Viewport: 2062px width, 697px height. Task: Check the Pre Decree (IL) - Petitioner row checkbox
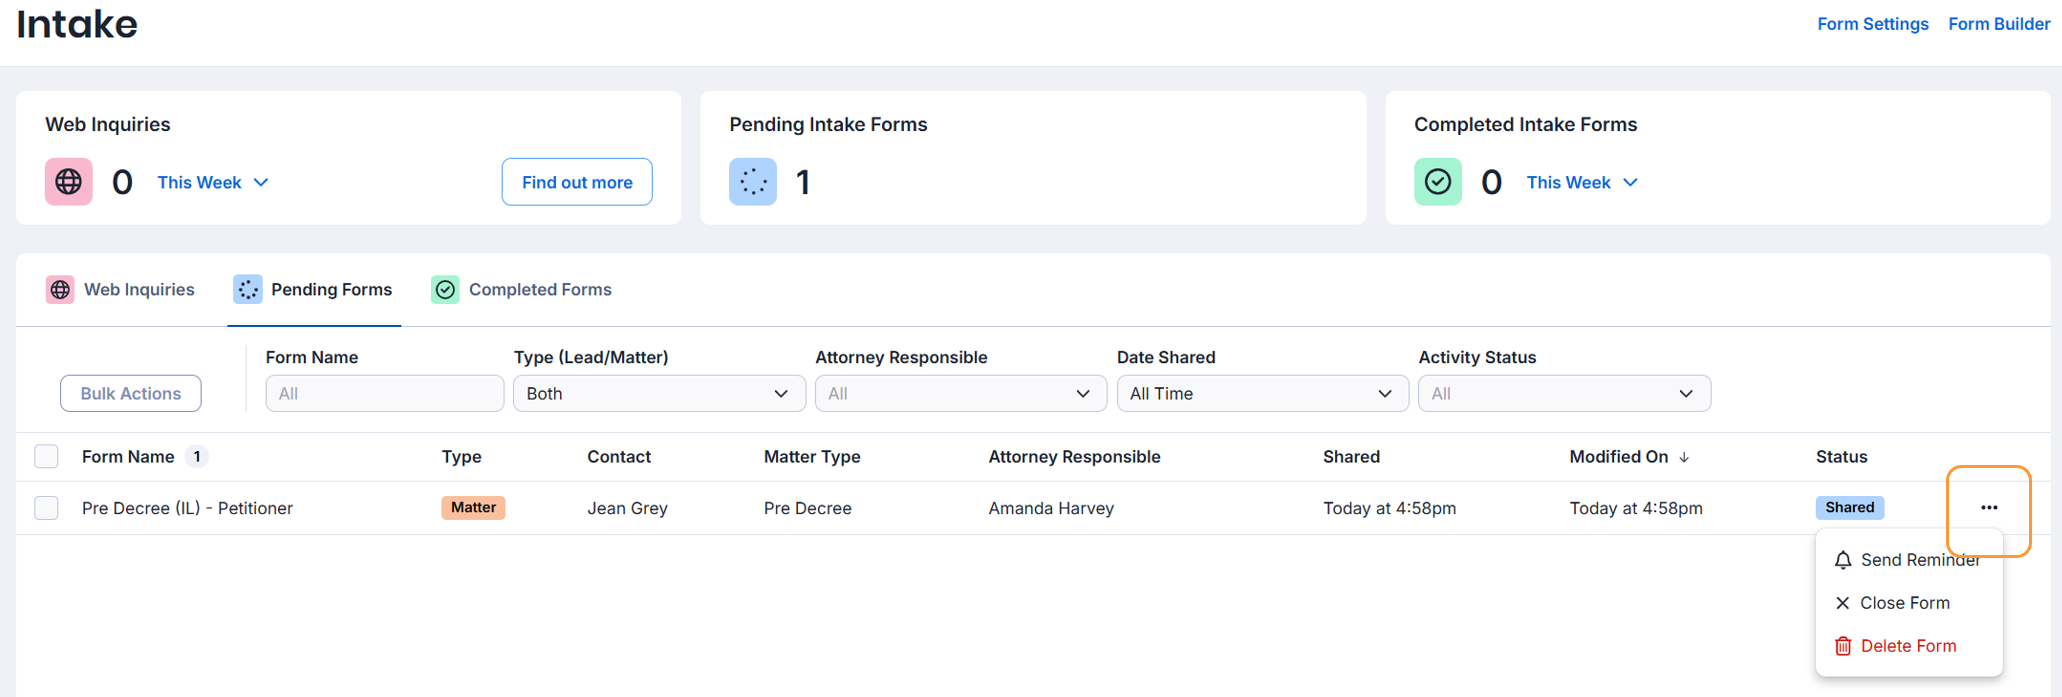[x=46, y=508]
